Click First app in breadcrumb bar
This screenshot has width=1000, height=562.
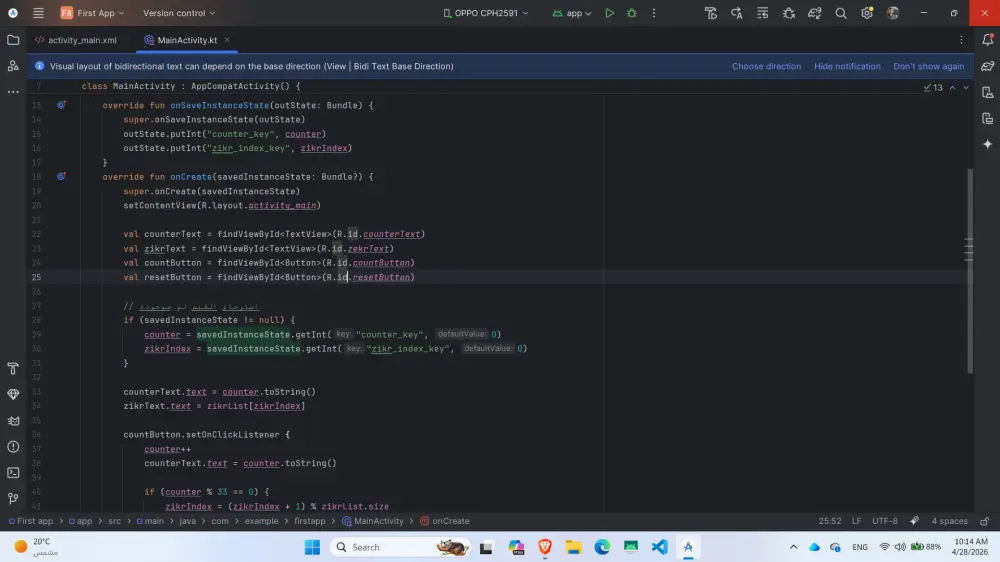point(31,521)
